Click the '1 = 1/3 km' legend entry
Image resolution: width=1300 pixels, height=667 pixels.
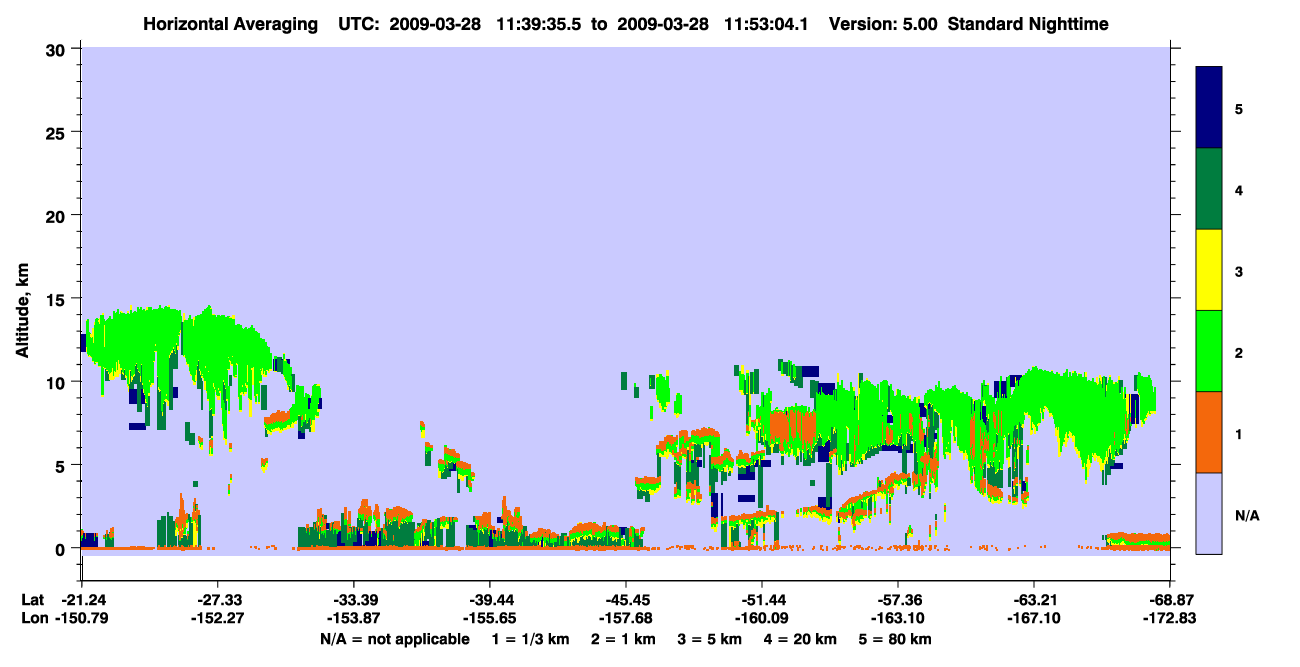click(x=530, y=639)
